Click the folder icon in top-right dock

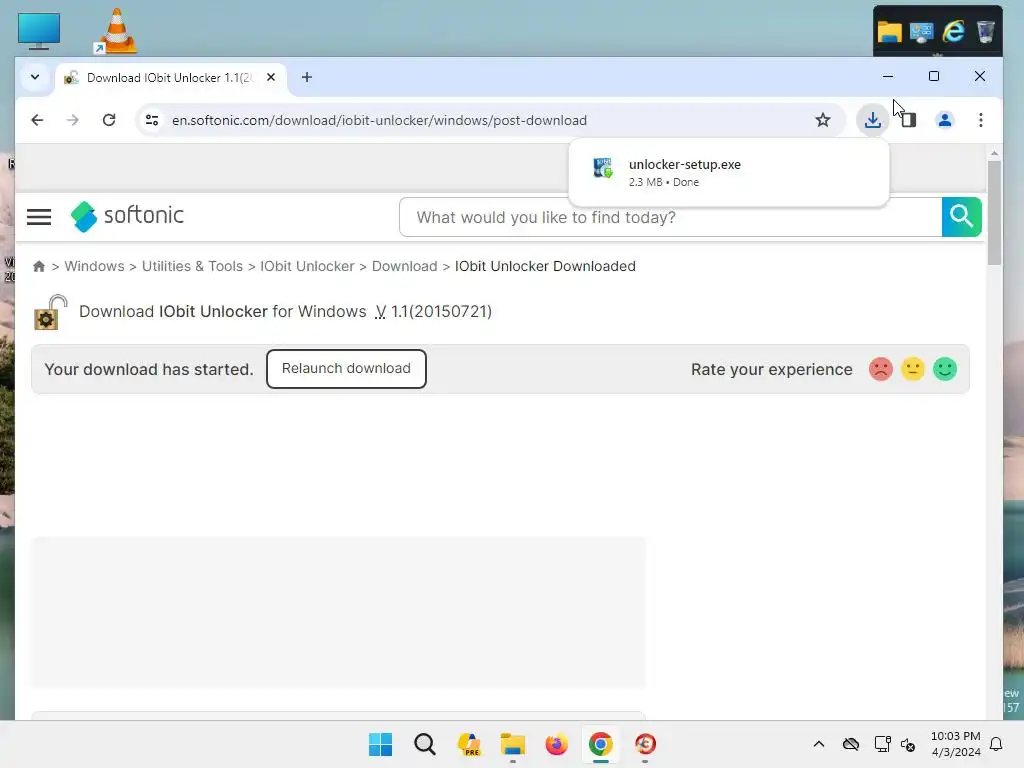(x=889, y=31)
